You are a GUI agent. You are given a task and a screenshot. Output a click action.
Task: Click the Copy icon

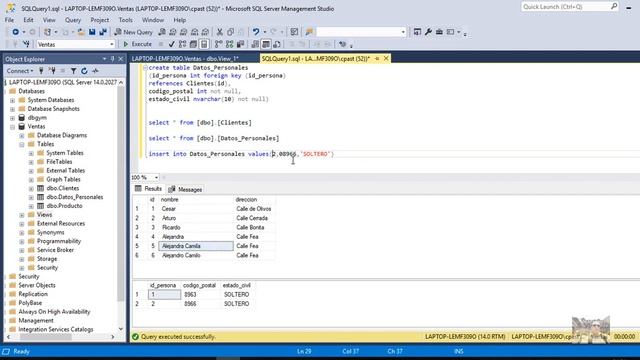(231, 32)
